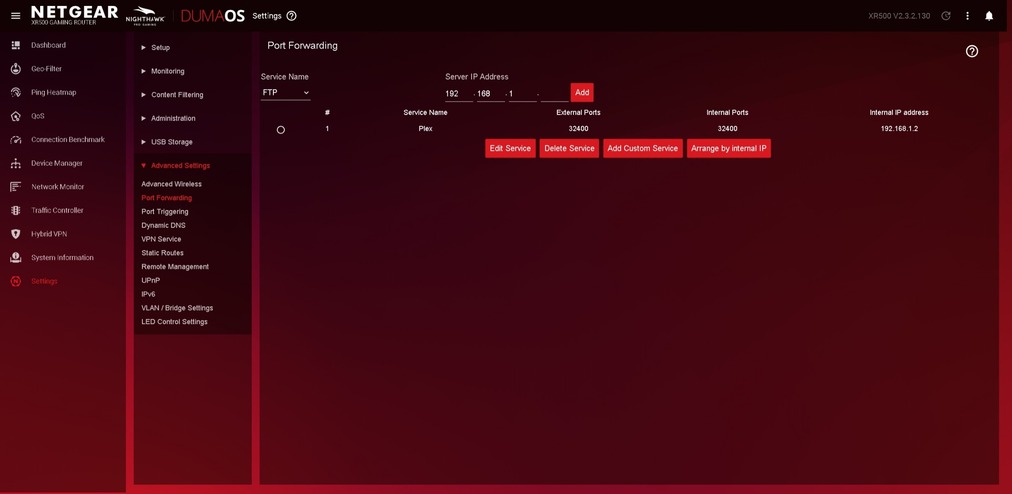The image size is (1012, 494).
Task: Click the Ping Heatmap icon
Action: tap(15, 92)
